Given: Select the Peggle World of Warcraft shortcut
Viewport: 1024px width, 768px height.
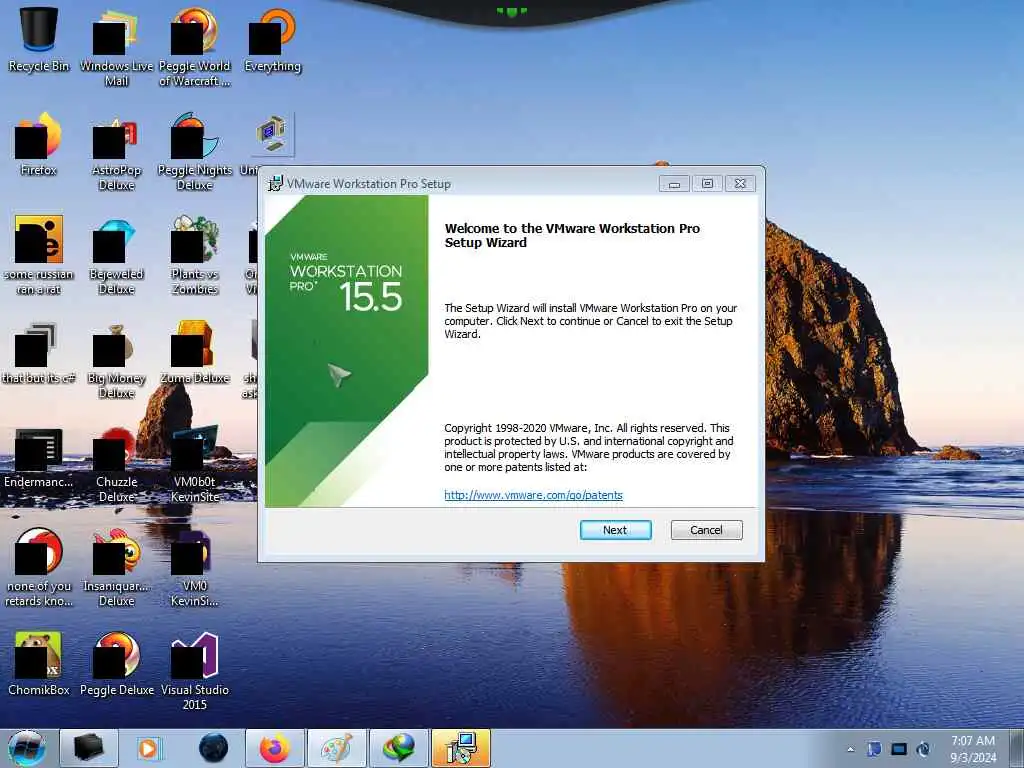Looking at the screenshot, I should pyautogui.click(x=195, y=47).
